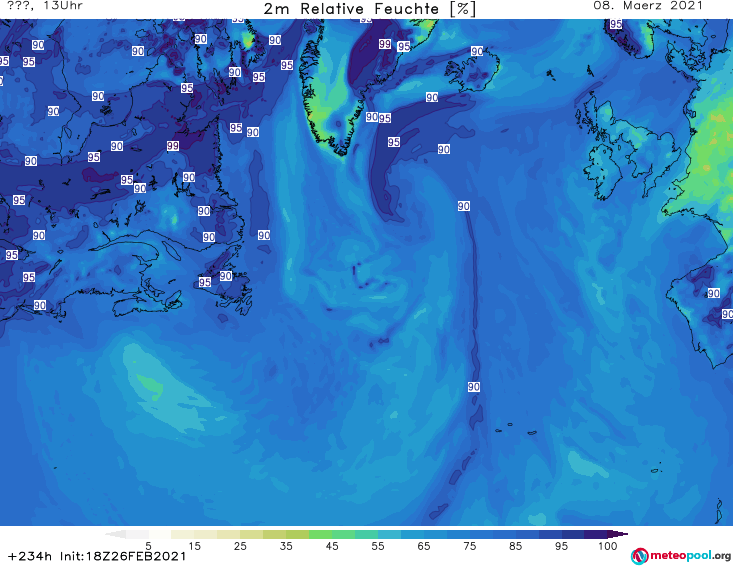Click the meteopool.org logo link
The image size is (733, 566).
click(x=681, y=556)
